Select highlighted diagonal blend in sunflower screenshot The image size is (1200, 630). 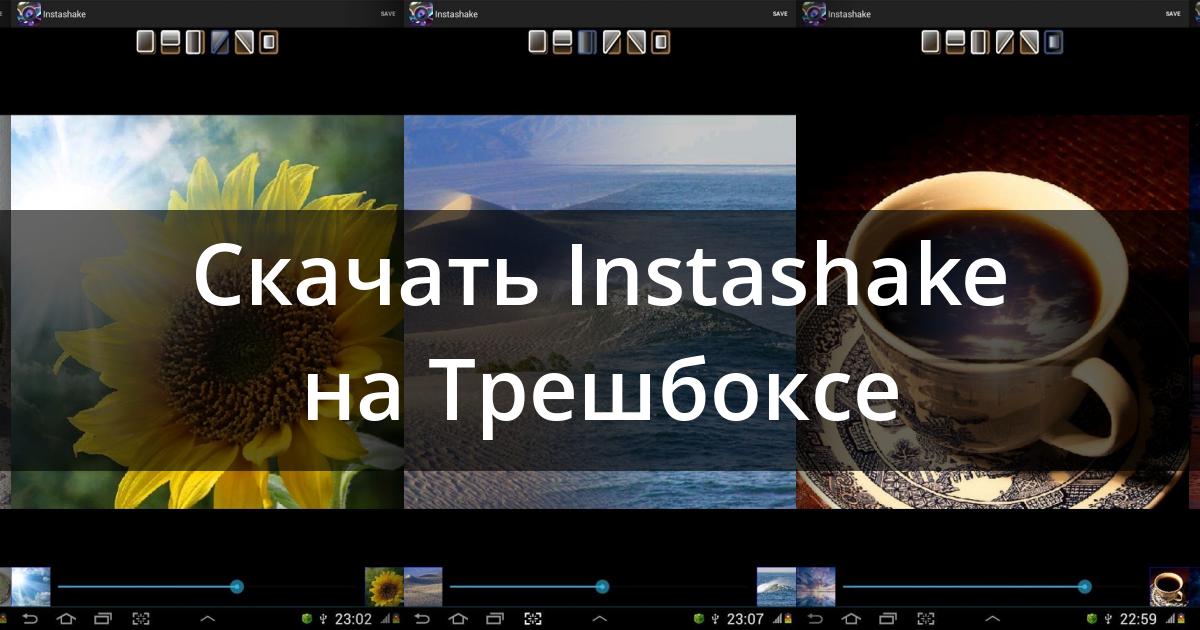(x=220, y=42)
